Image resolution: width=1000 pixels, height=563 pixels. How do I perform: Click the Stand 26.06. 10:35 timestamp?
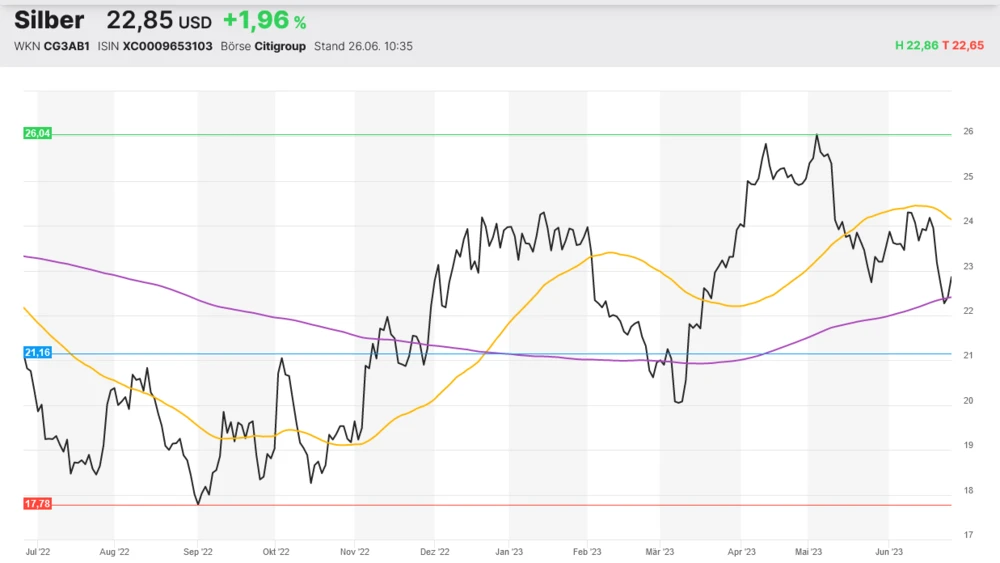point(363,46)
